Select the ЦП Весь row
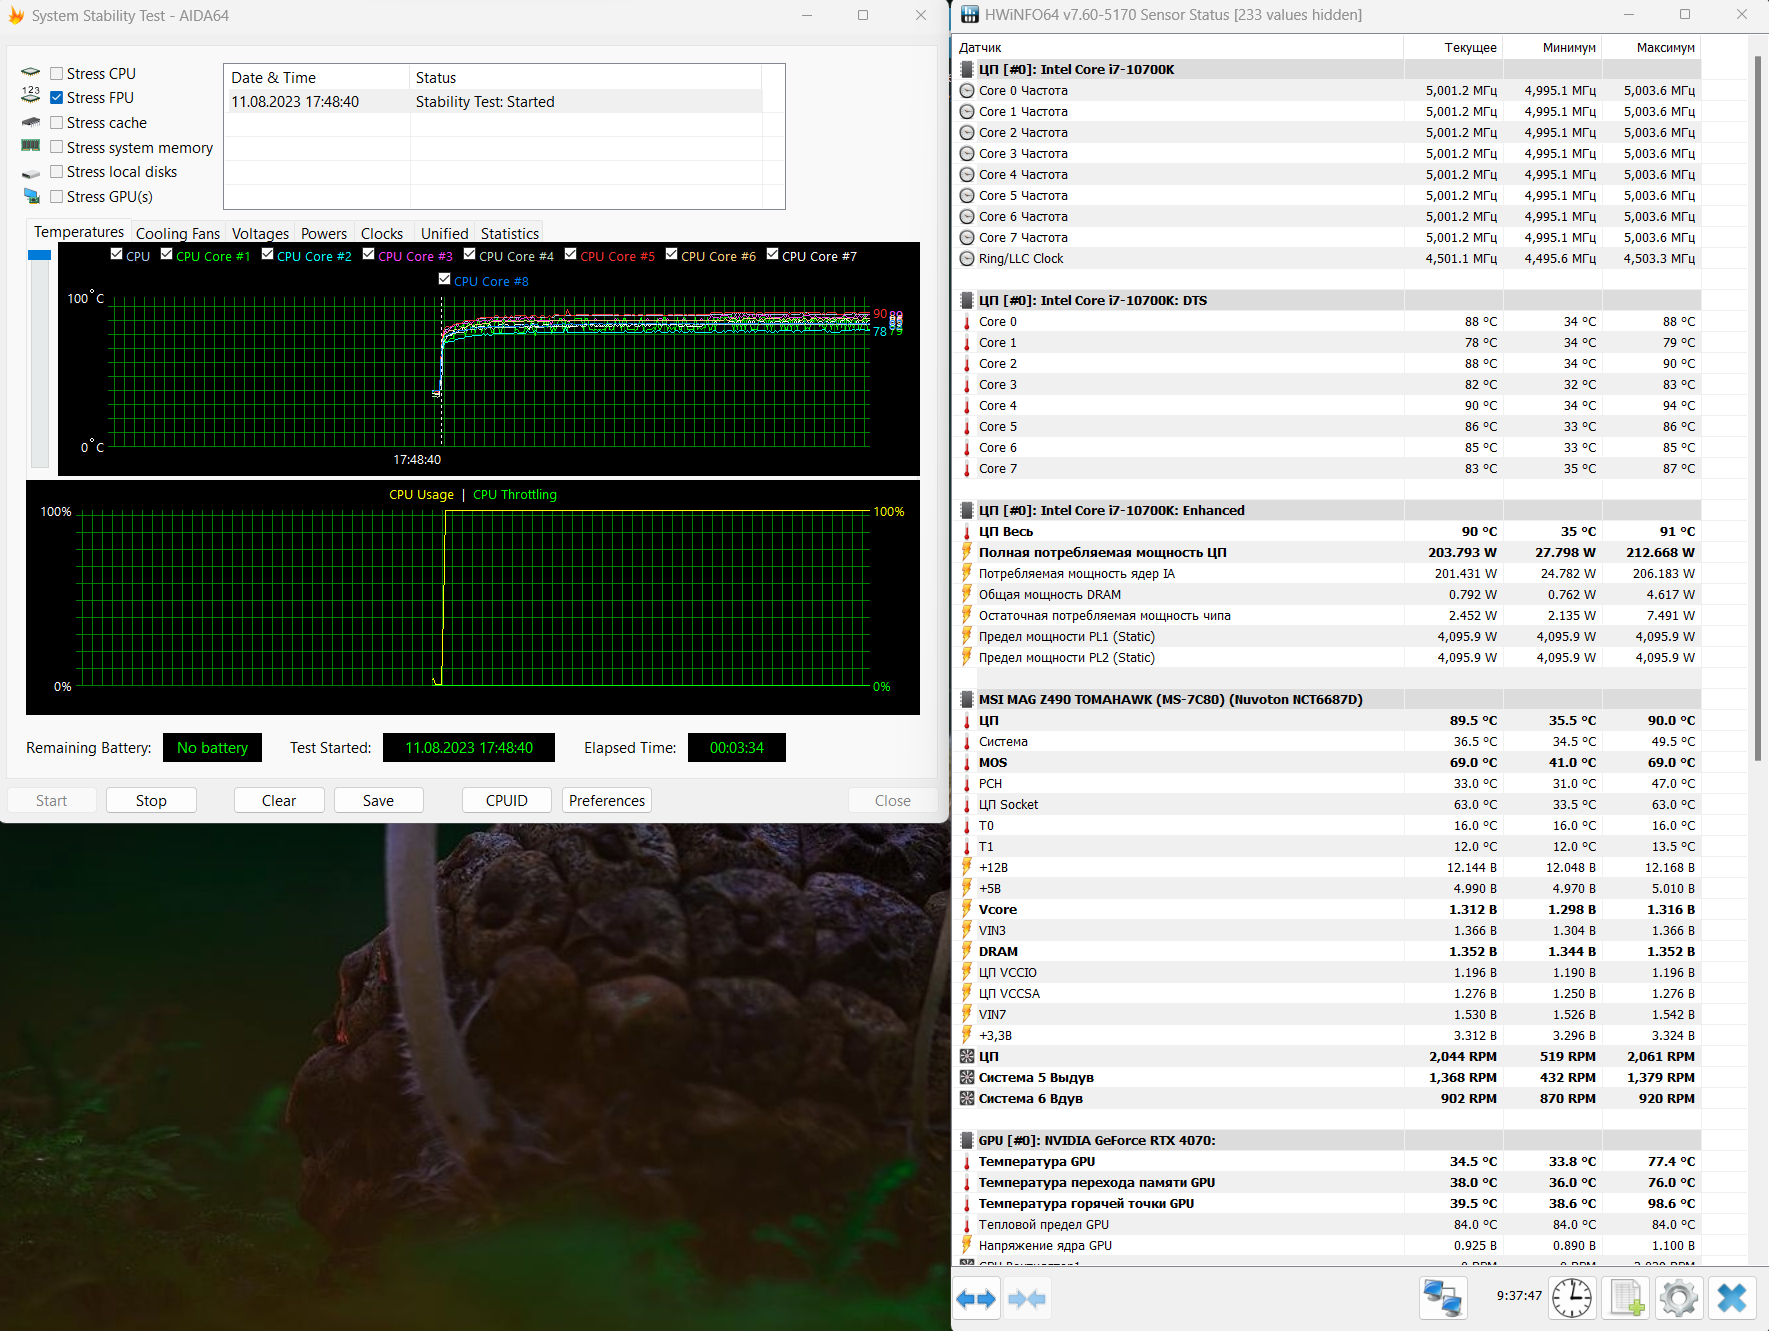This screenshot has width=1769, height=1331. pos(1327,531)
